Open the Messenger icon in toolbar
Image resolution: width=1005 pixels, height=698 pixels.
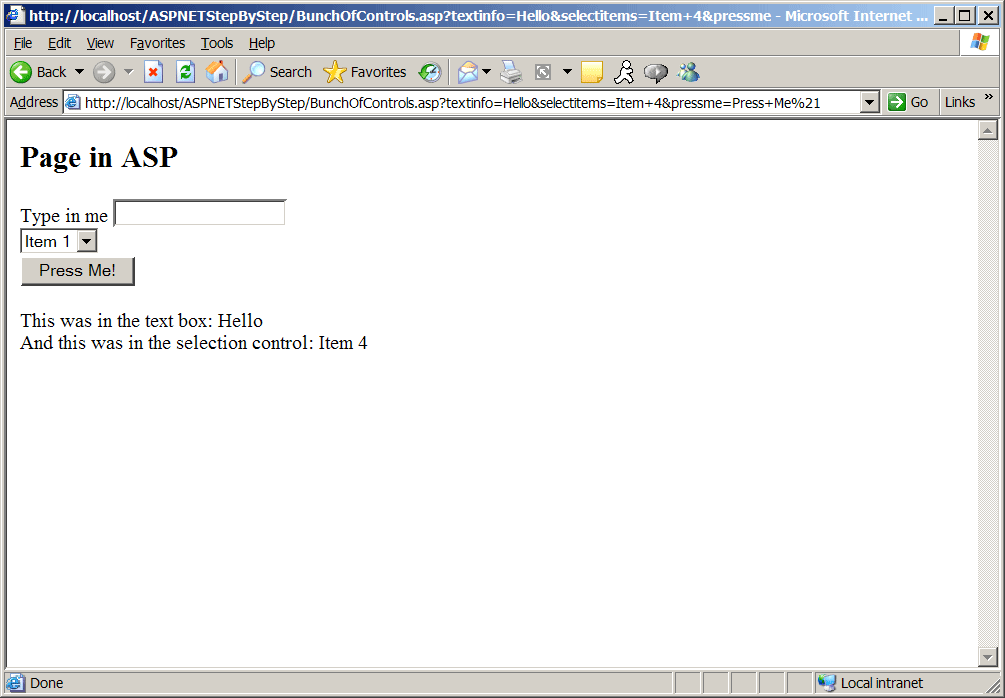click(688, 72)
